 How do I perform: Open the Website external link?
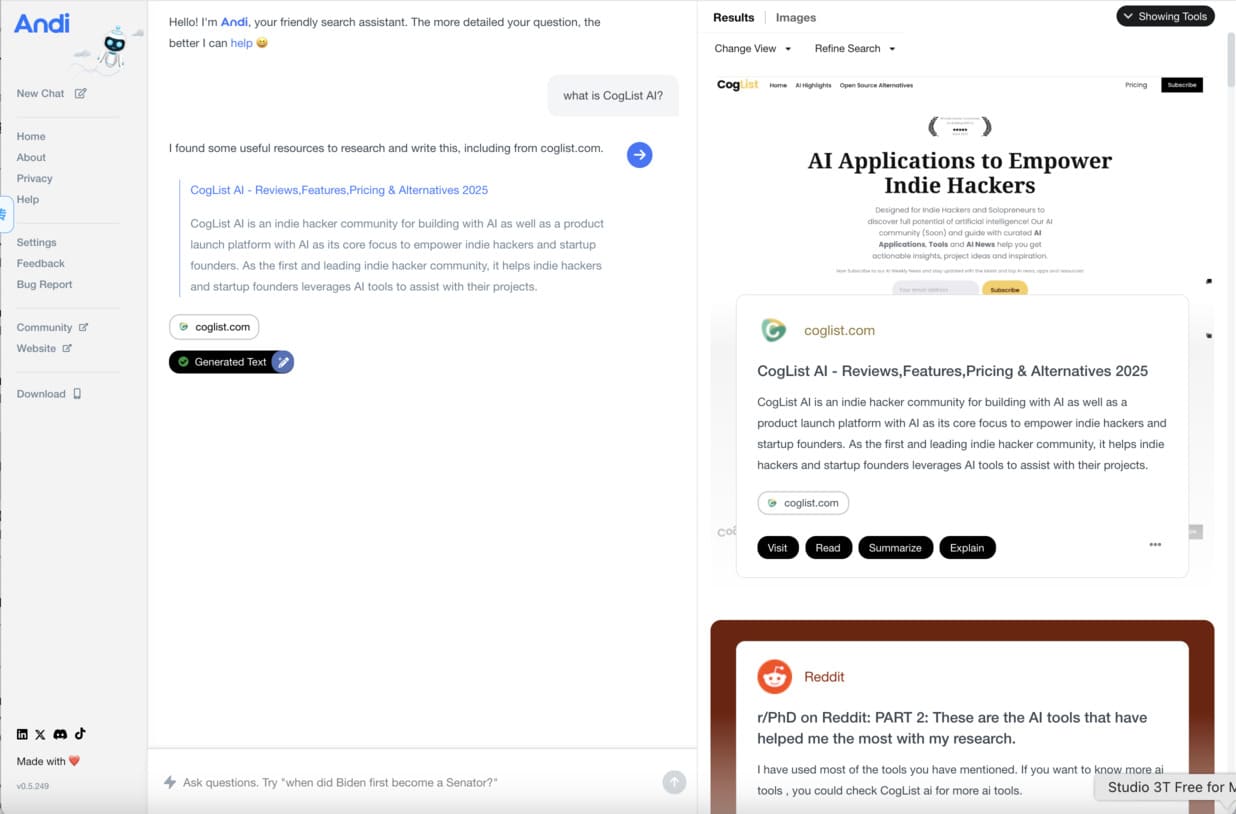point(44,348)
